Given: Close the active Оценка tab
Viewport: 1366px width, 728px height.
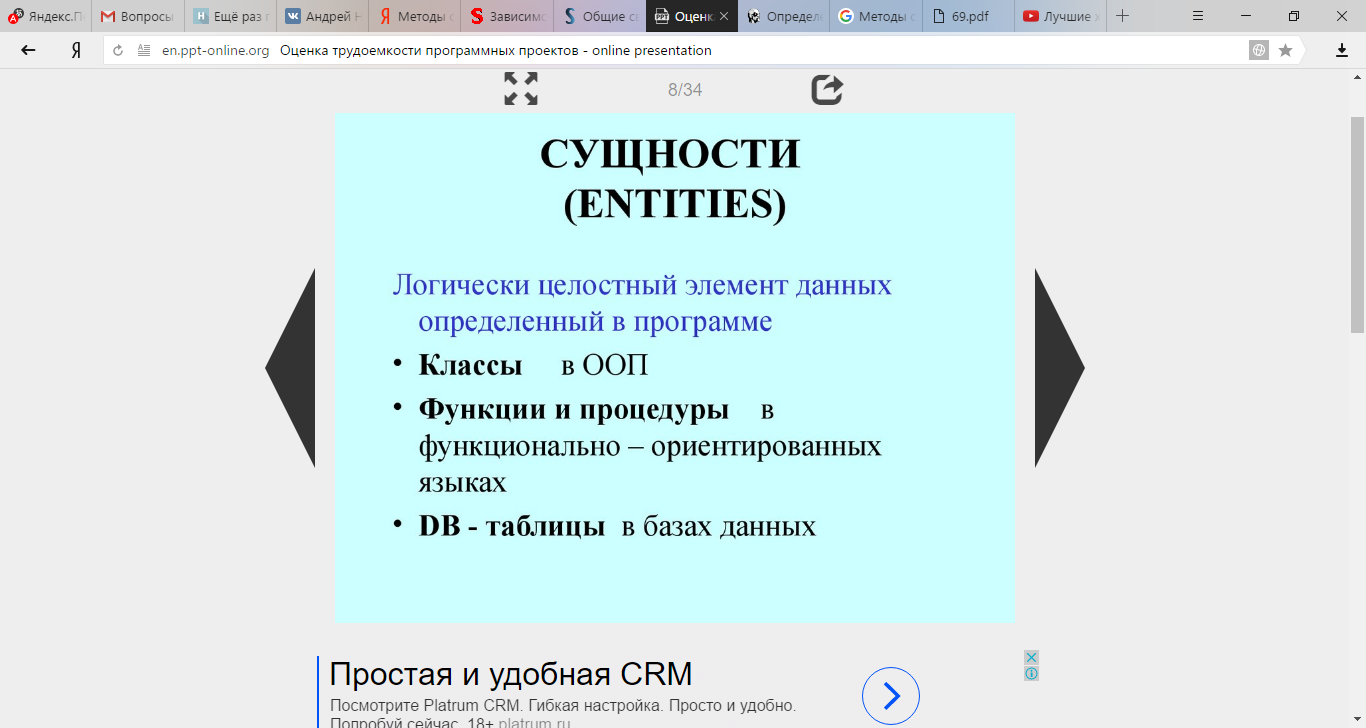Looking at the screenshot, I should pos(724,16).
